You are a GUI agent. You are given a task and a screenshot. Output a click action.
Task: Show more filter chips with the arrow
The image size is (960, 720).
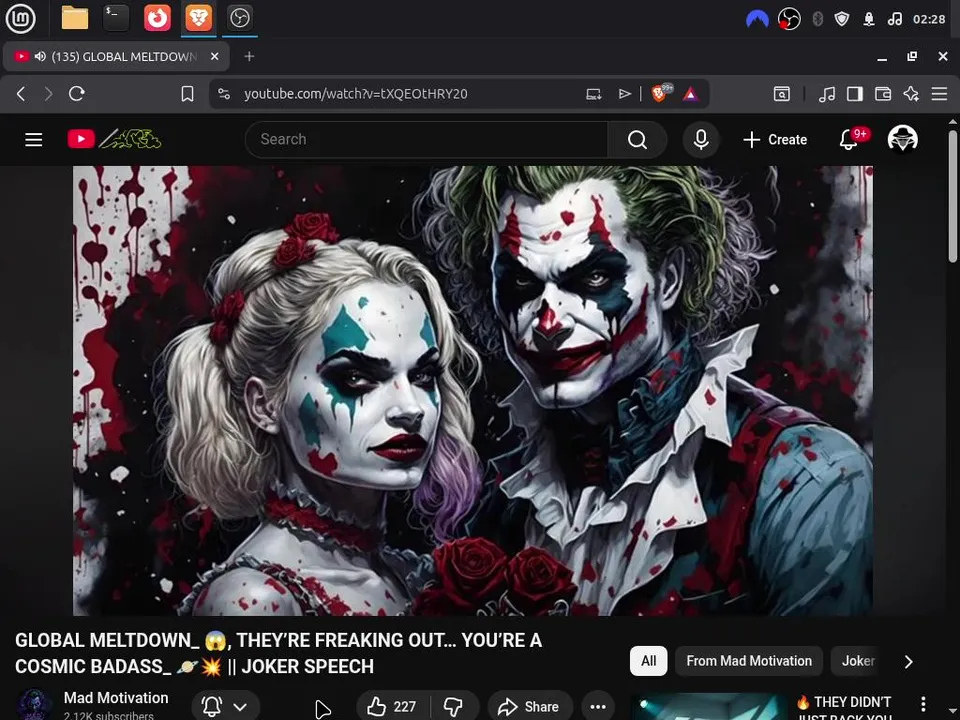[909, 662]
